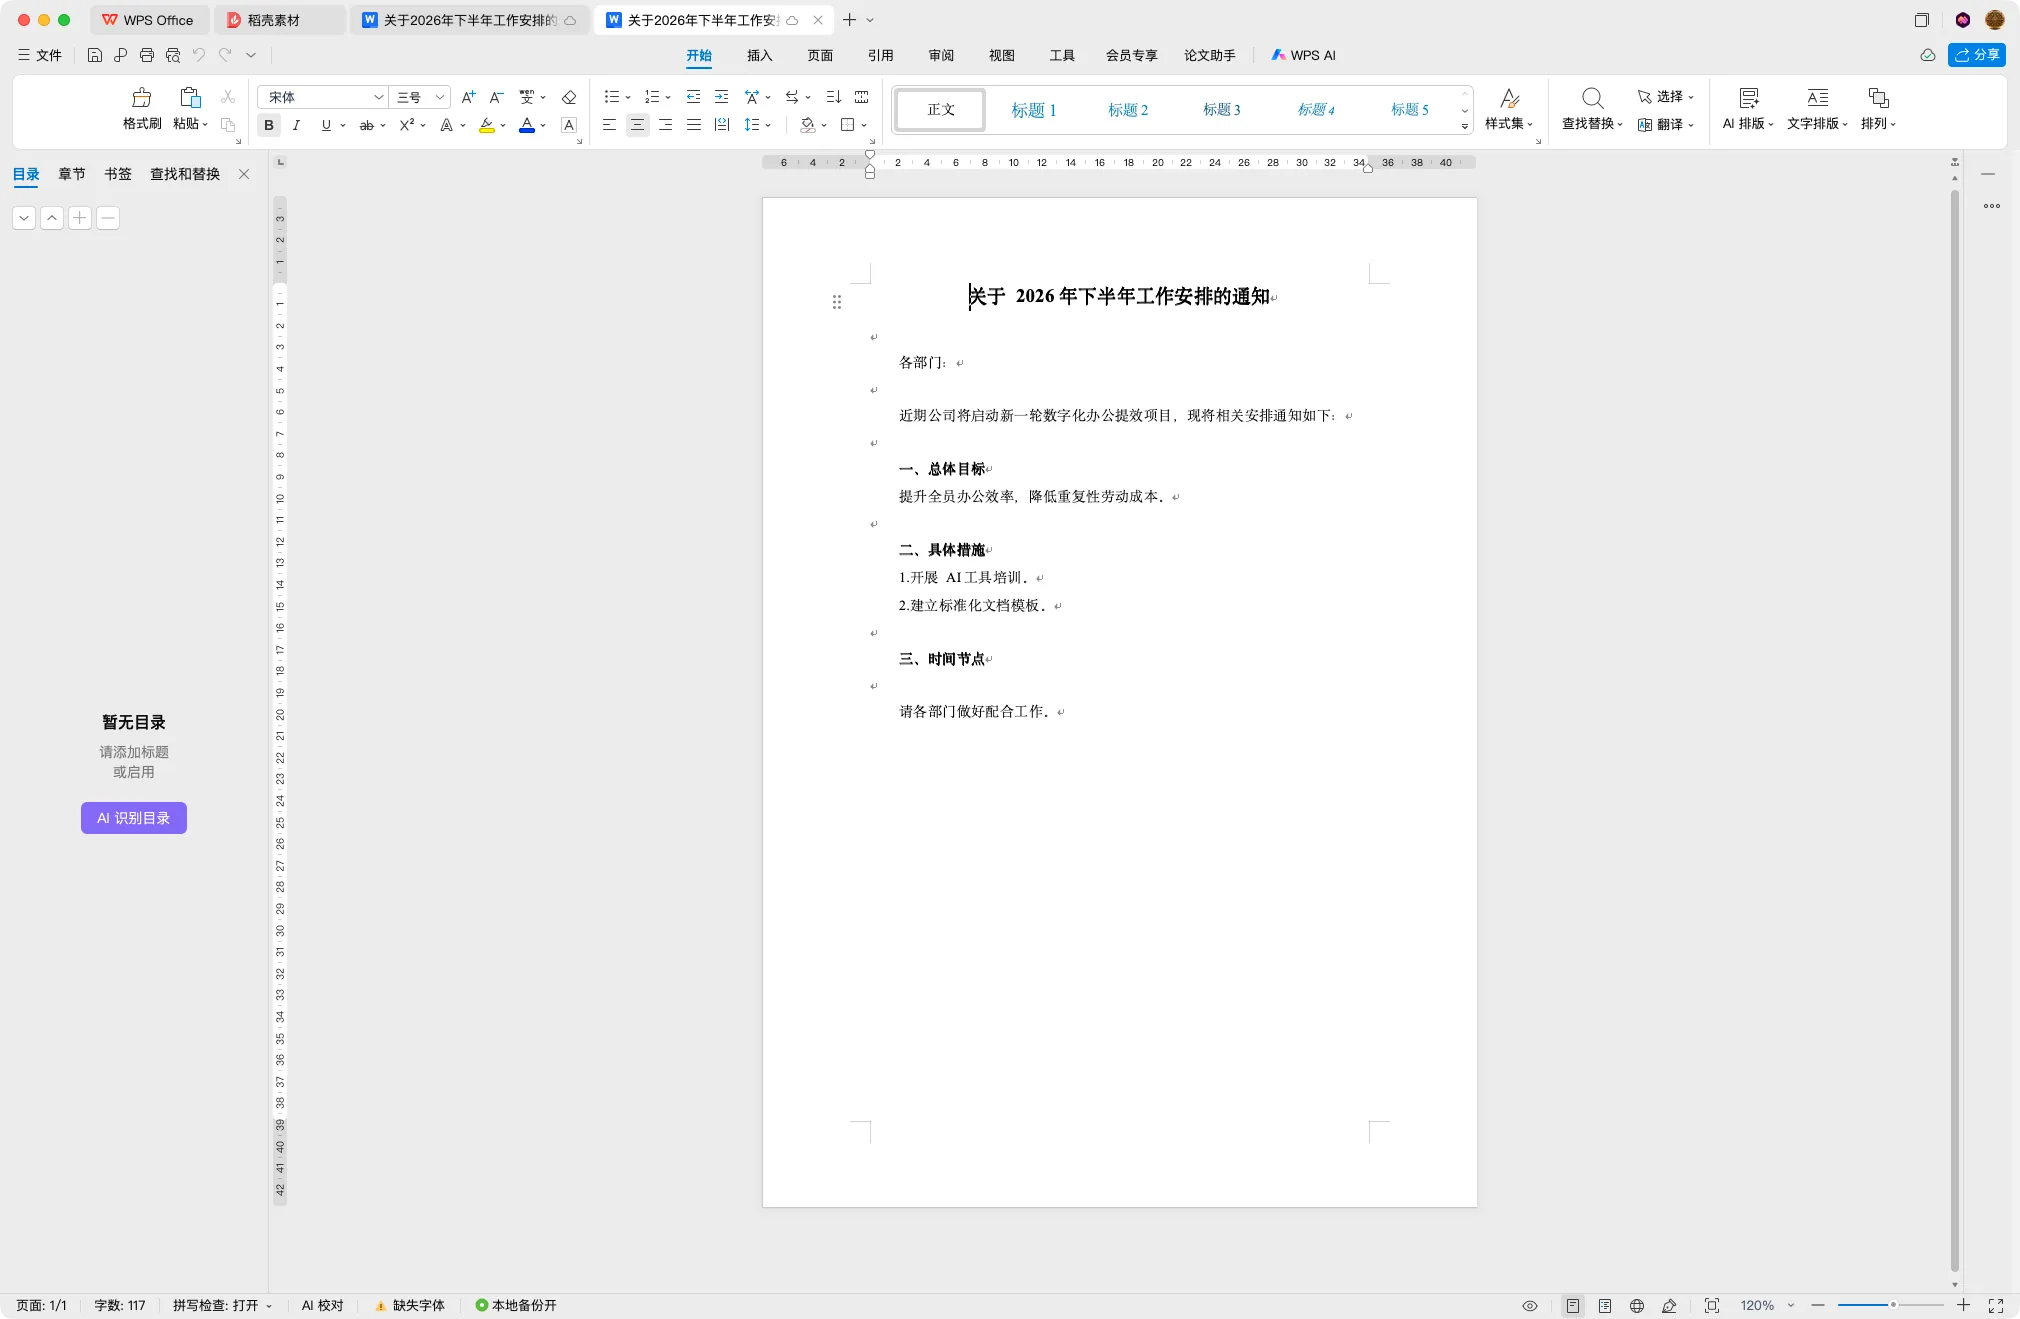Image resolution: width=2020 pixels, height=1319 pixels.
Task: Click the Arrange (排列) icon
Action: point(1879,97)
